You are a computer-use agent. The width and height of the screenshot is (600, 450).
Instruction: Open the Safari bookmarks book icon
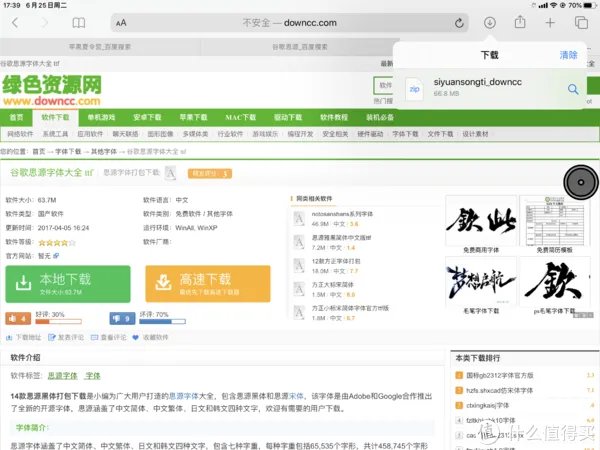click(x=79, y=23)
